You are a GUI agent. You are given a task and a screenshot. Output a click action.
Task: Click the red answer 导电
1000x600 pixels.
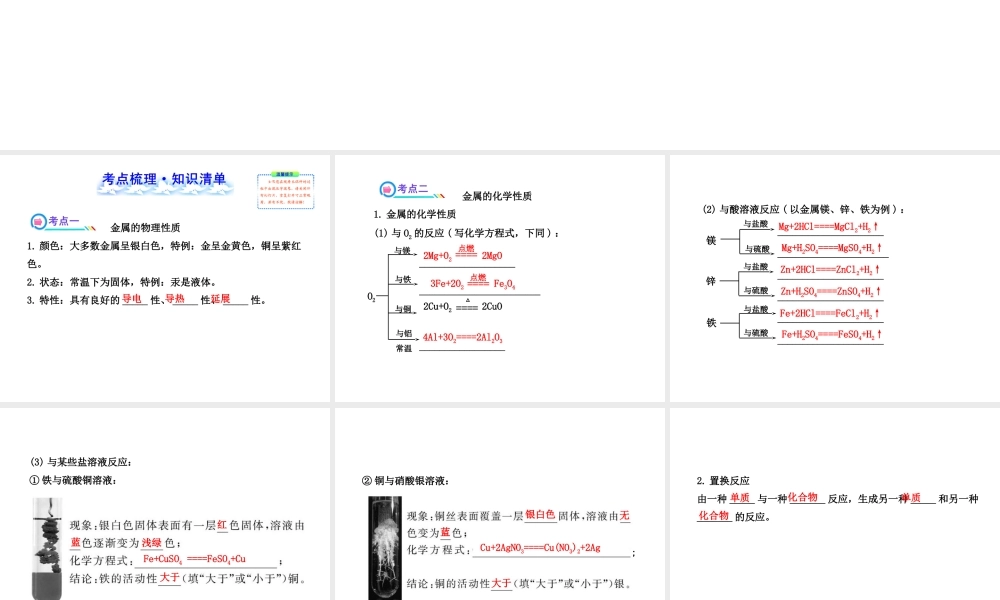132,298
